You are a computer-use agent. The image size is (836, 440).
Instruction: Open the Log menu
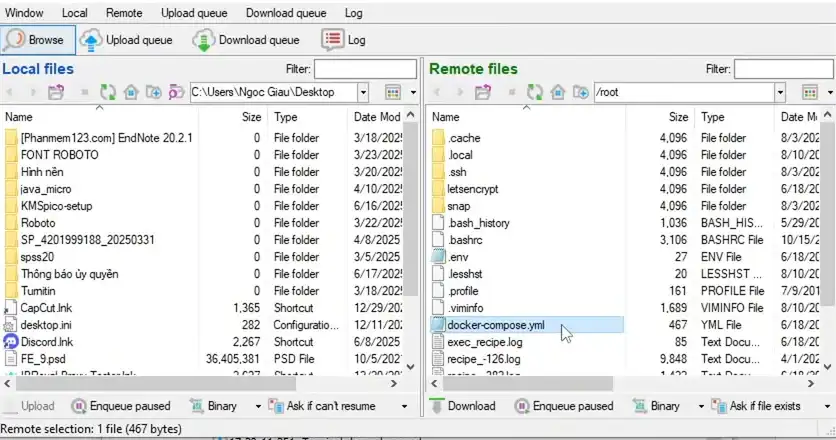(353, 13)
